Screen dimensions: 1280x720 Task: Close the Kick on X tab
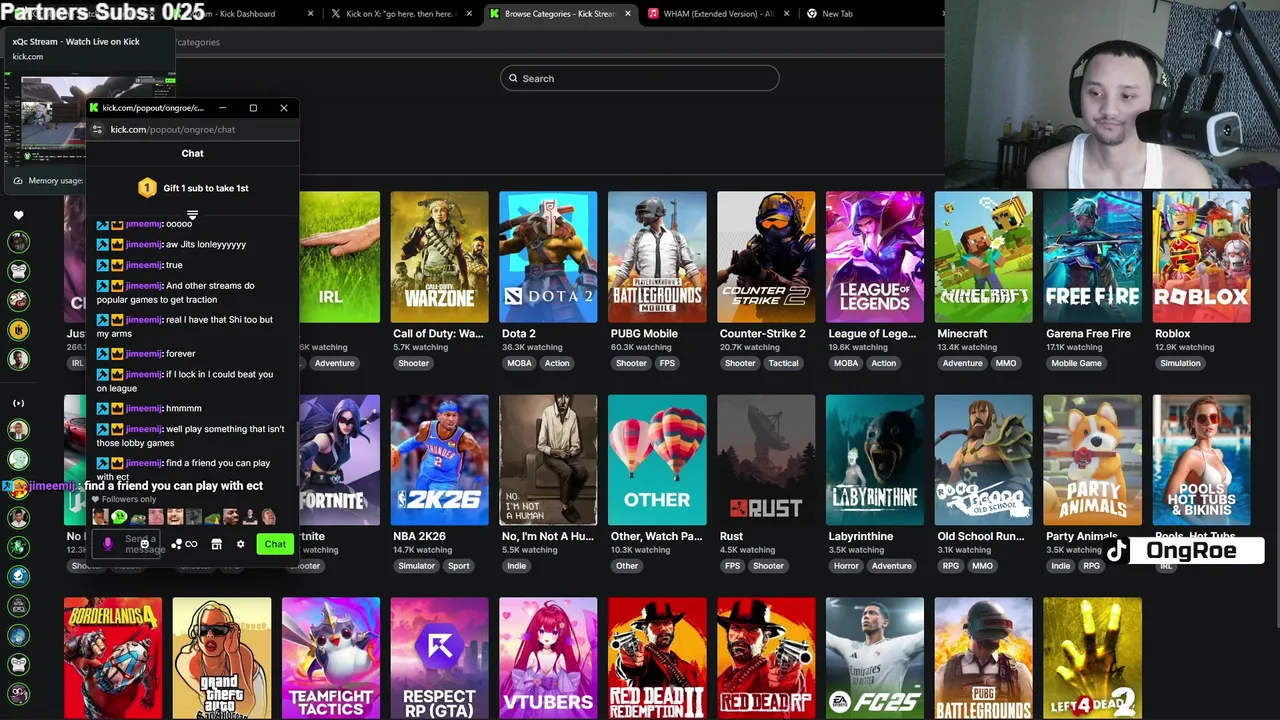469,14
